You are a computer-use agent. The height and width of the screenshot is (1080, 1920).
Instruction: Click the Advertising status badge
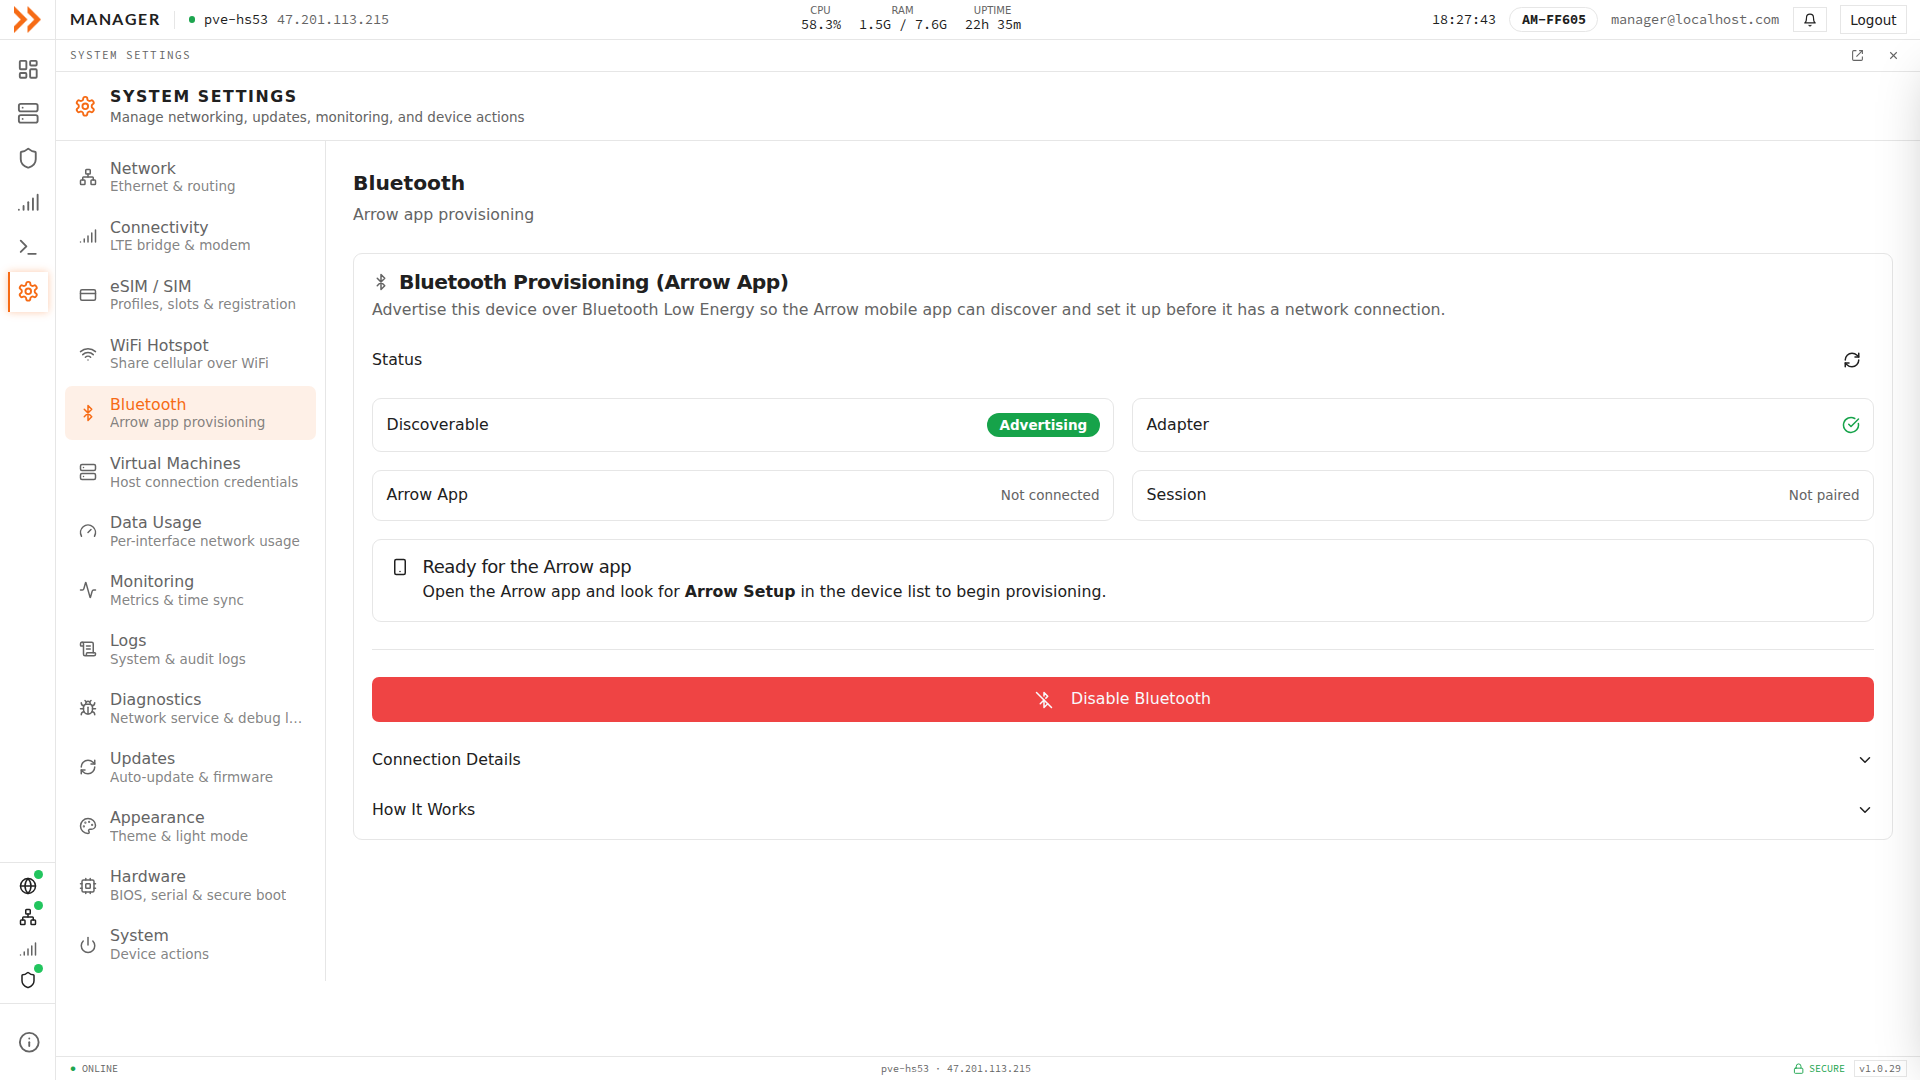click(1043, 425)
